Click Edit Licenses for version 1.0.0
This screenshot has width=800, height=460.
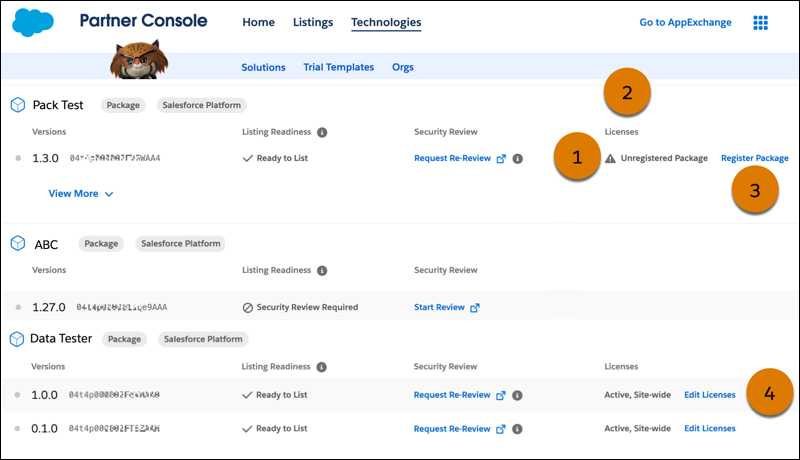coord(710,395)
